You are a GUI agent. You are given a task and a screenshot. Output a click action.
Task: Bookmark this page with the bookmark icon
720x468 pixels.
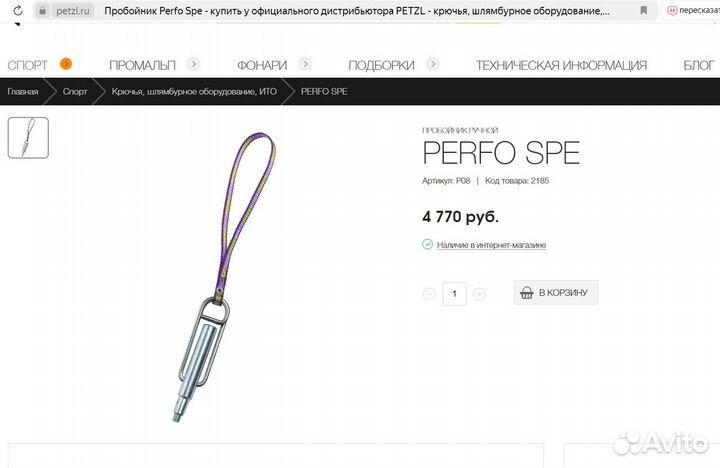click(x=644, y=10)
